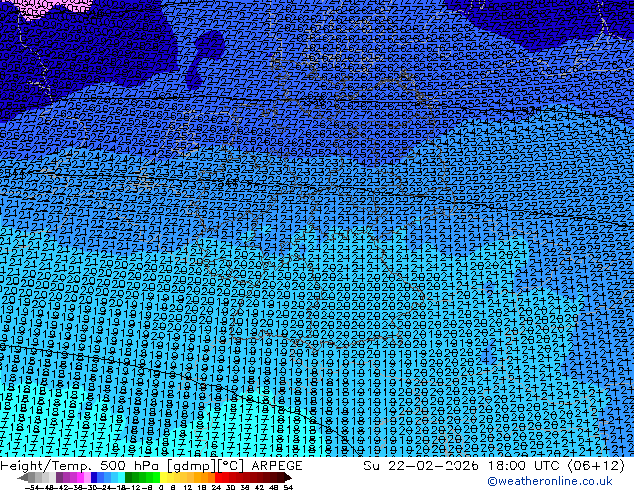Select the yellow swatch in temperature legend
The width and height of the screenshot is (634, 490).
(x=163, y=477)
